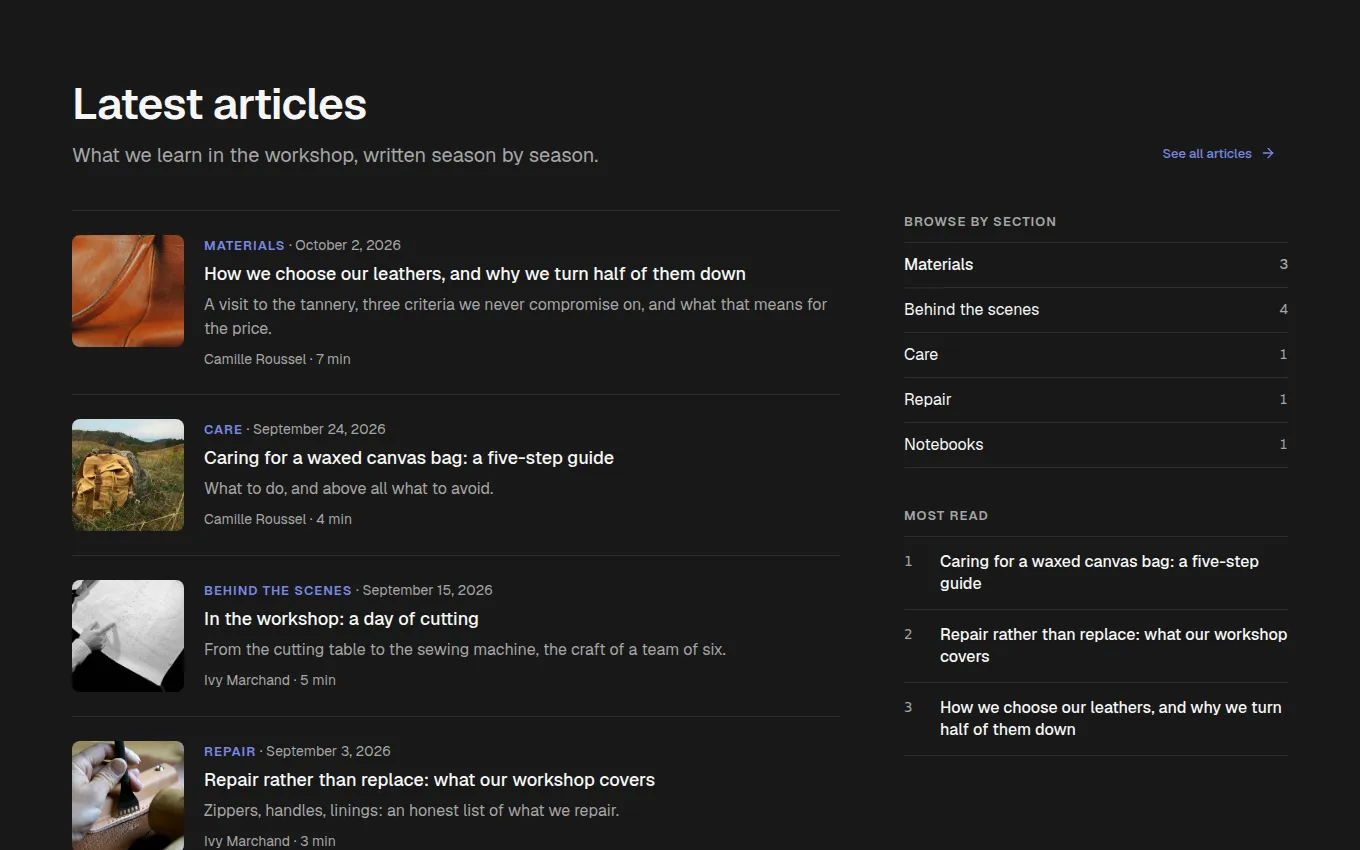Click the "From the cutting table" summary
The image size is (1360, 850).
(465, 650)
